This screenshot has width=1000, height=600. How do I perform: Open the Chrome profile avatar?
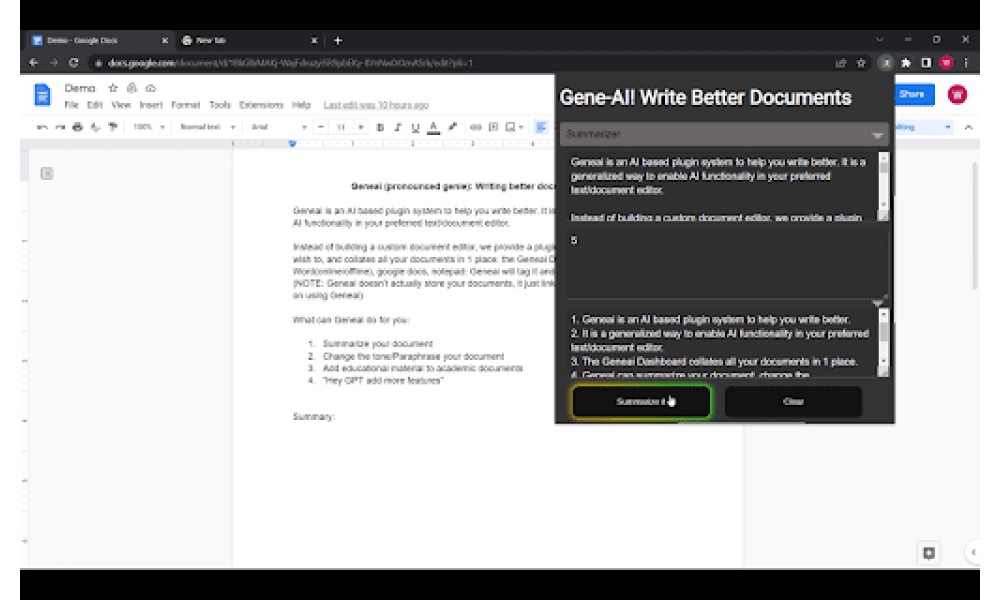946,62
